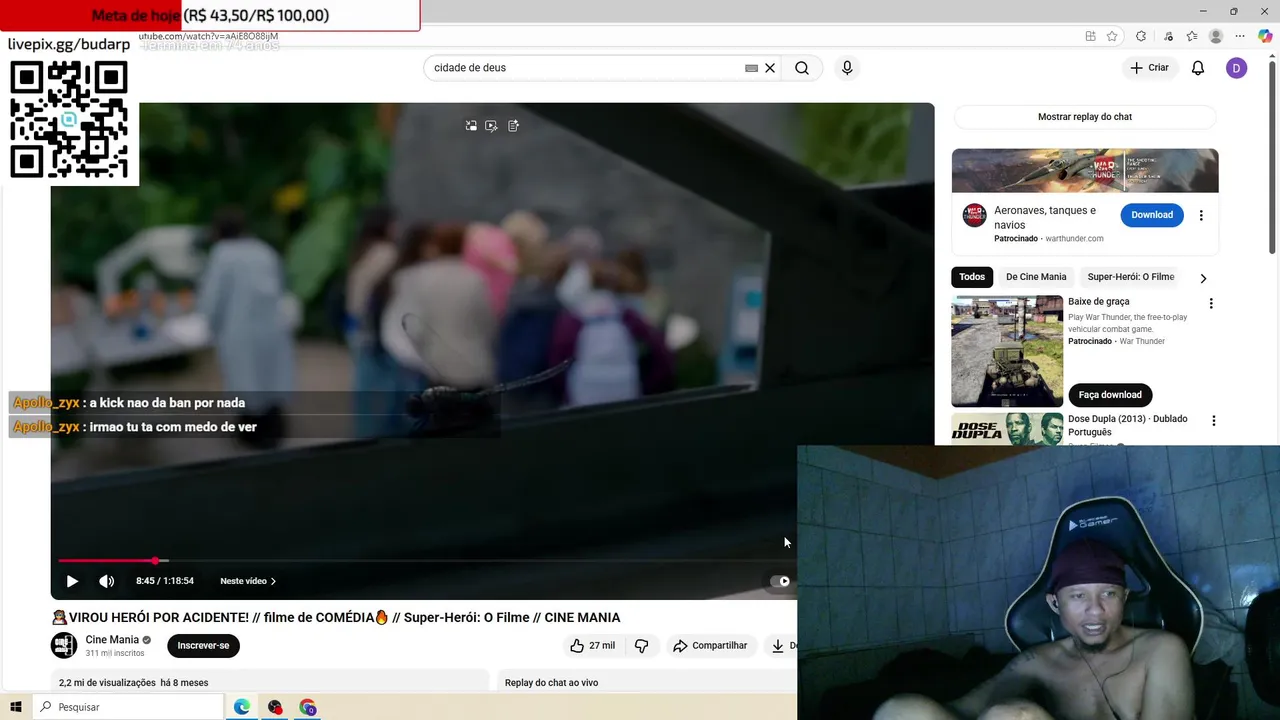The width and height of the screenshot is (1280, 720).
Task: Open the Chrome icon on the taskbar
Action: tap(307, 707)
